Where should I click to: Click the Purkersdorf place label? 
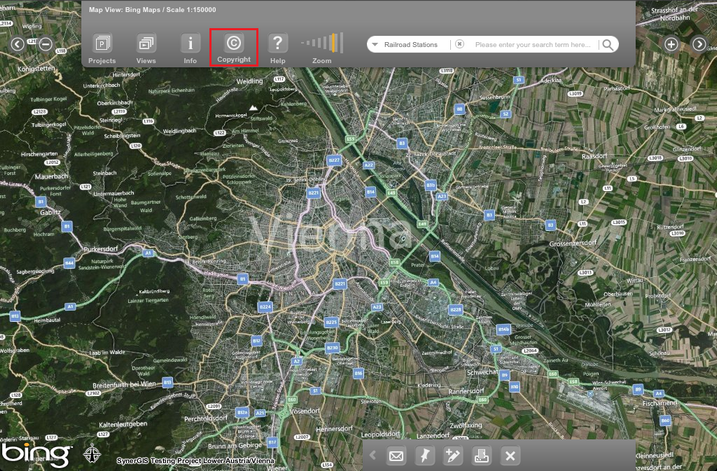pos(101,249)
